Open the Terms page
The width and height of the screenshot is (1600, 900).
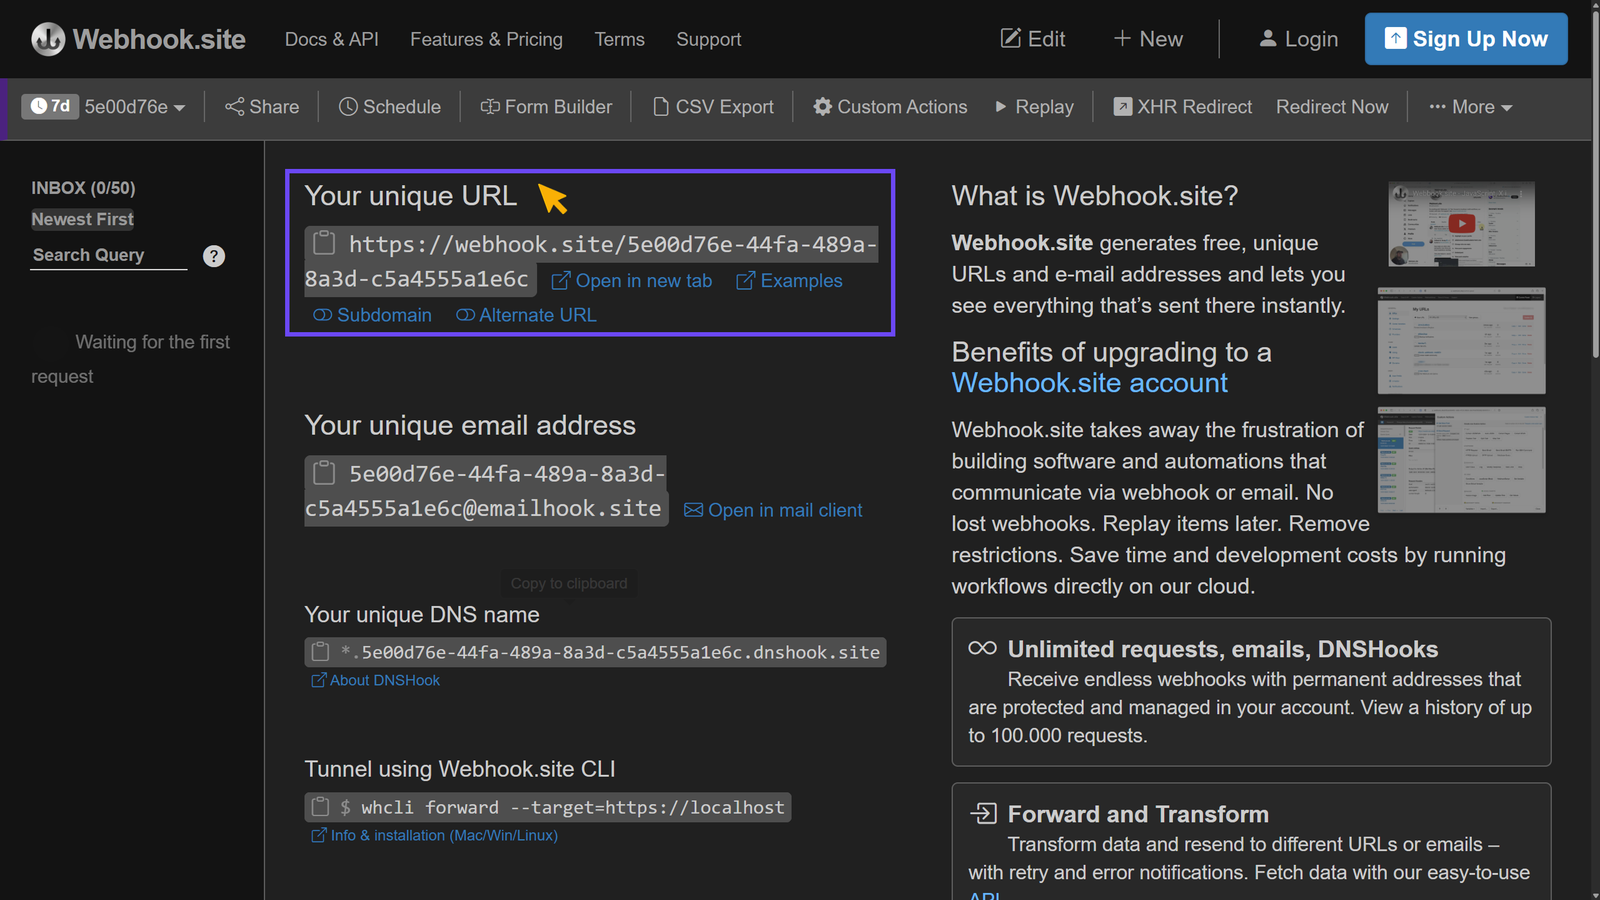(620, 39)
